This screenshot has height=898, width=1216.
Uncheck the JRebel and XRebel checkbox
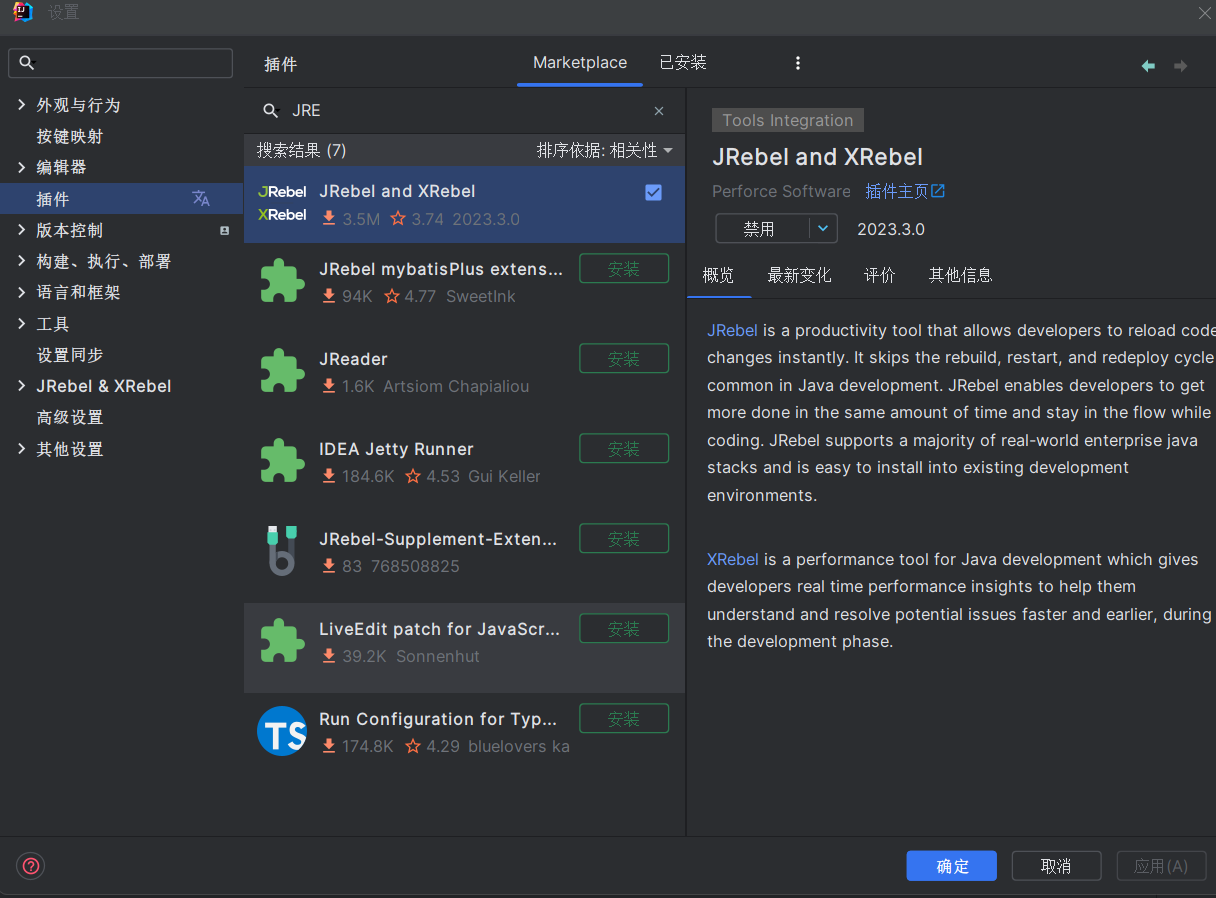pyautogui.click(x=653, y=192)
